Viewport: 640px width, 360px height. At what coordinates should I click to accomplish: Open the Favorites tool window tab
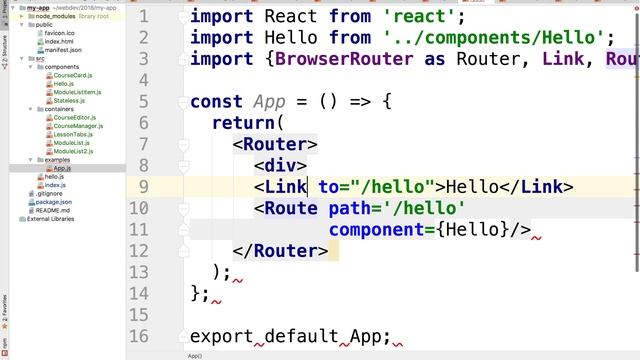(4, 312)
